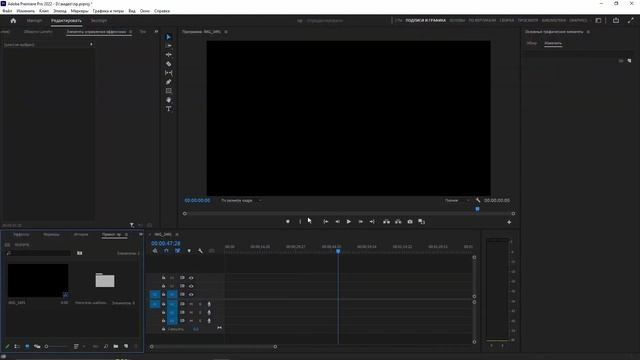640x360 pixels.
Task: Open the Графика и титры menu
Action: [108, 11]
